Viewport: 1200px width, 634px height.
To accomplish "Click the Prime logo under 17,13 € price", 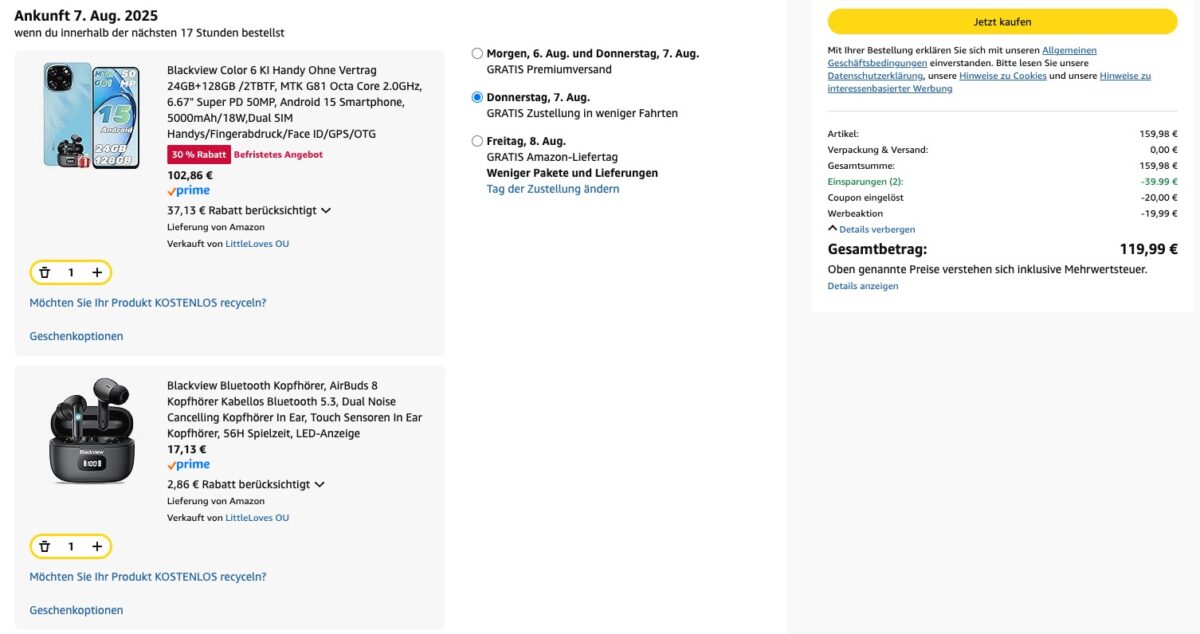I will click(188, 465).
